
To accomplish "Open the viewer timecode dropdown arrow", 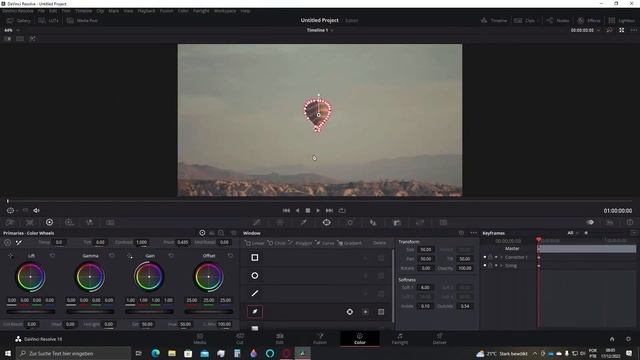I will [598, 31].
